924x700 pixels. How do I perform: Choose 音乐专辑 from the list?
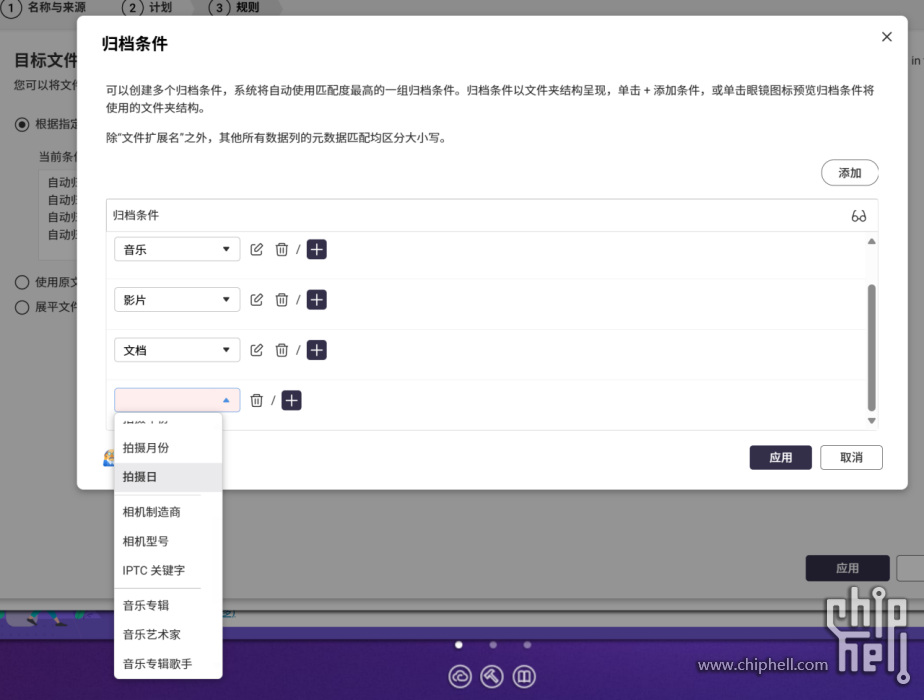(168, 605)
